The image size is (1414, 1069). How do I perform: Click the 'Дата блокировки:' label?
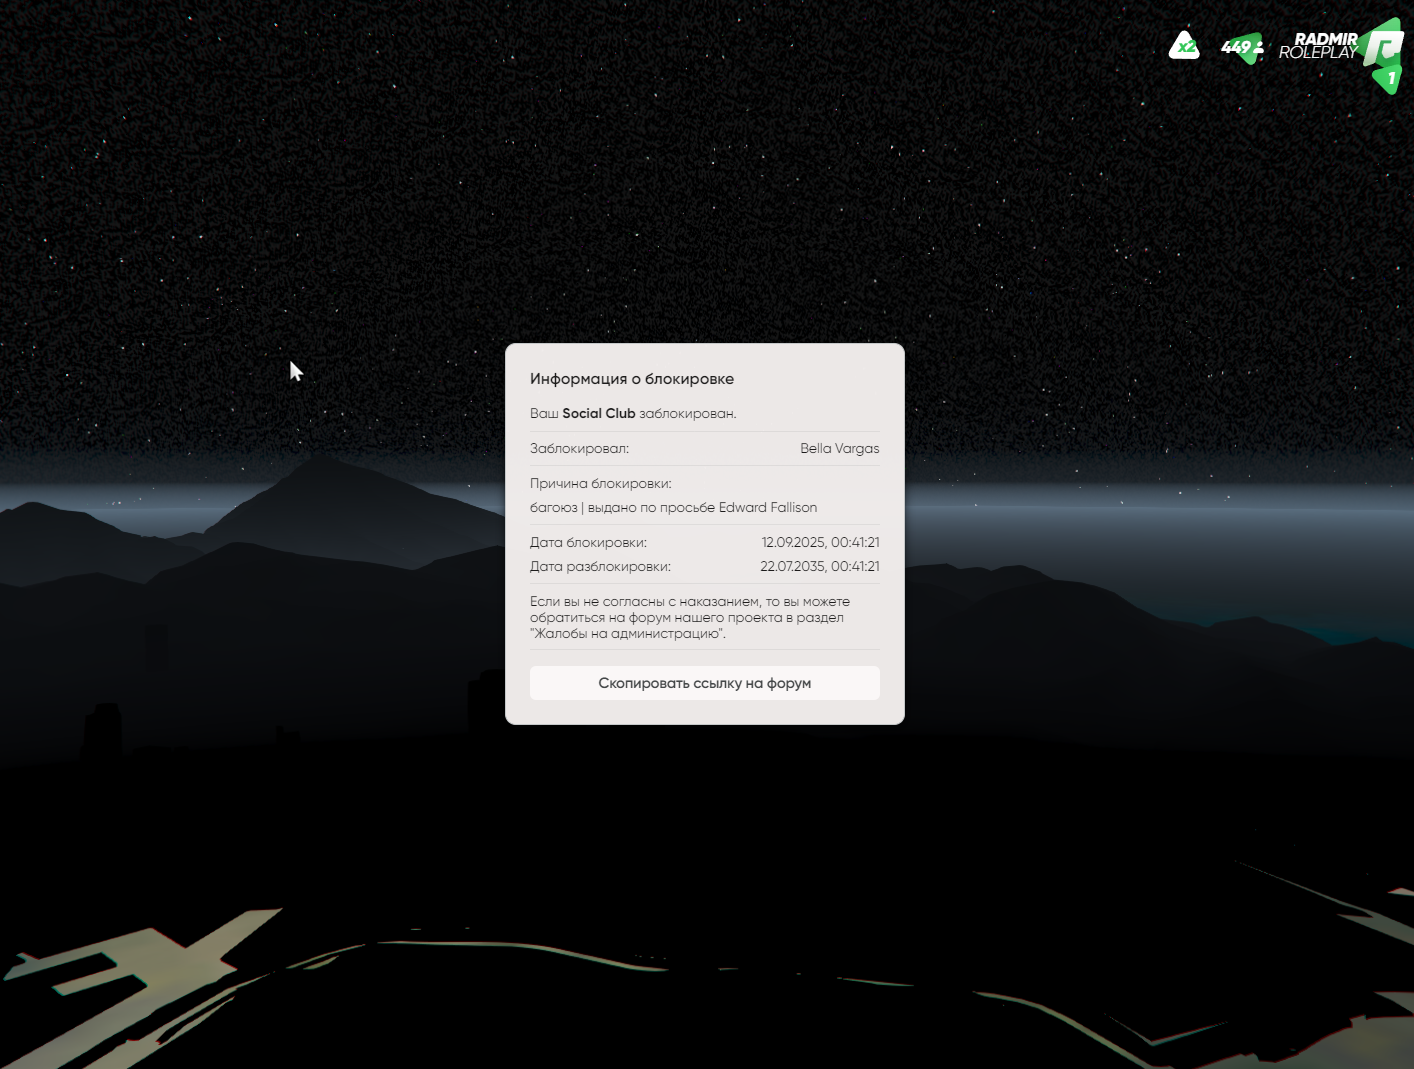tap(588, 542)
